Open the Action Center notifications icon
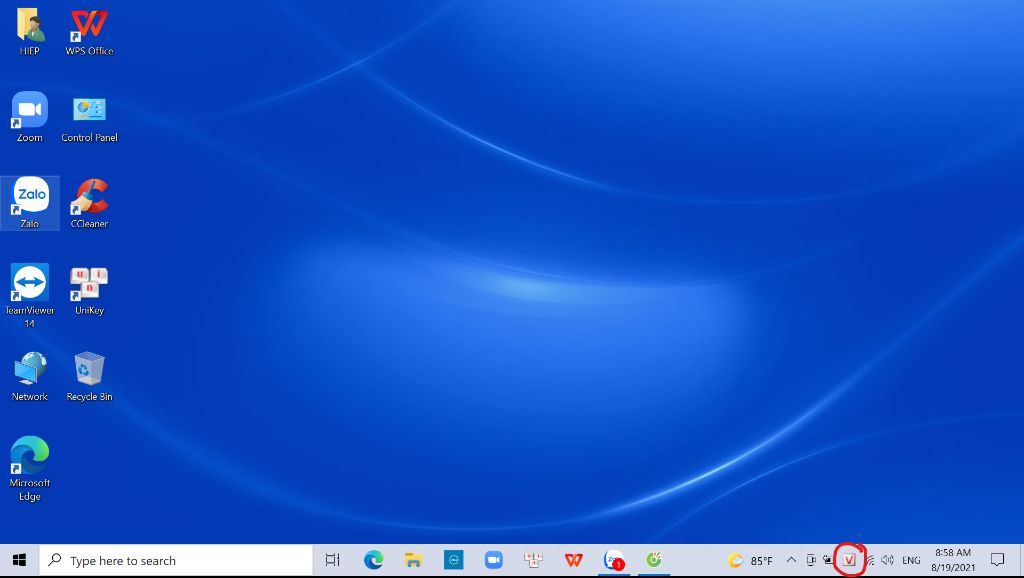Viewport: 1024px width, 578px height. [x=997, y=560]
